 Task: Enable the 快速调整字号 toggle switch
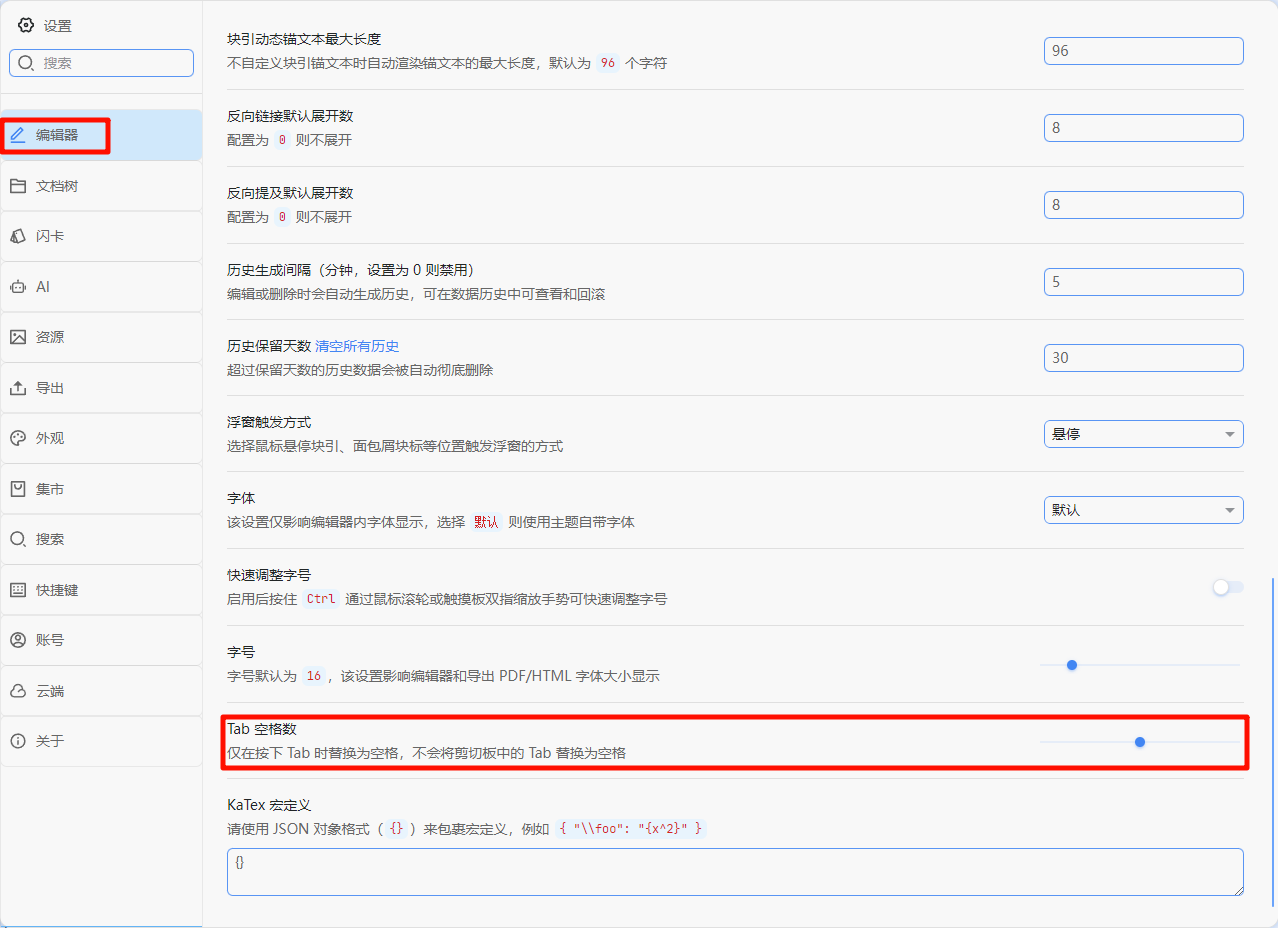(x=1227, y=588)
